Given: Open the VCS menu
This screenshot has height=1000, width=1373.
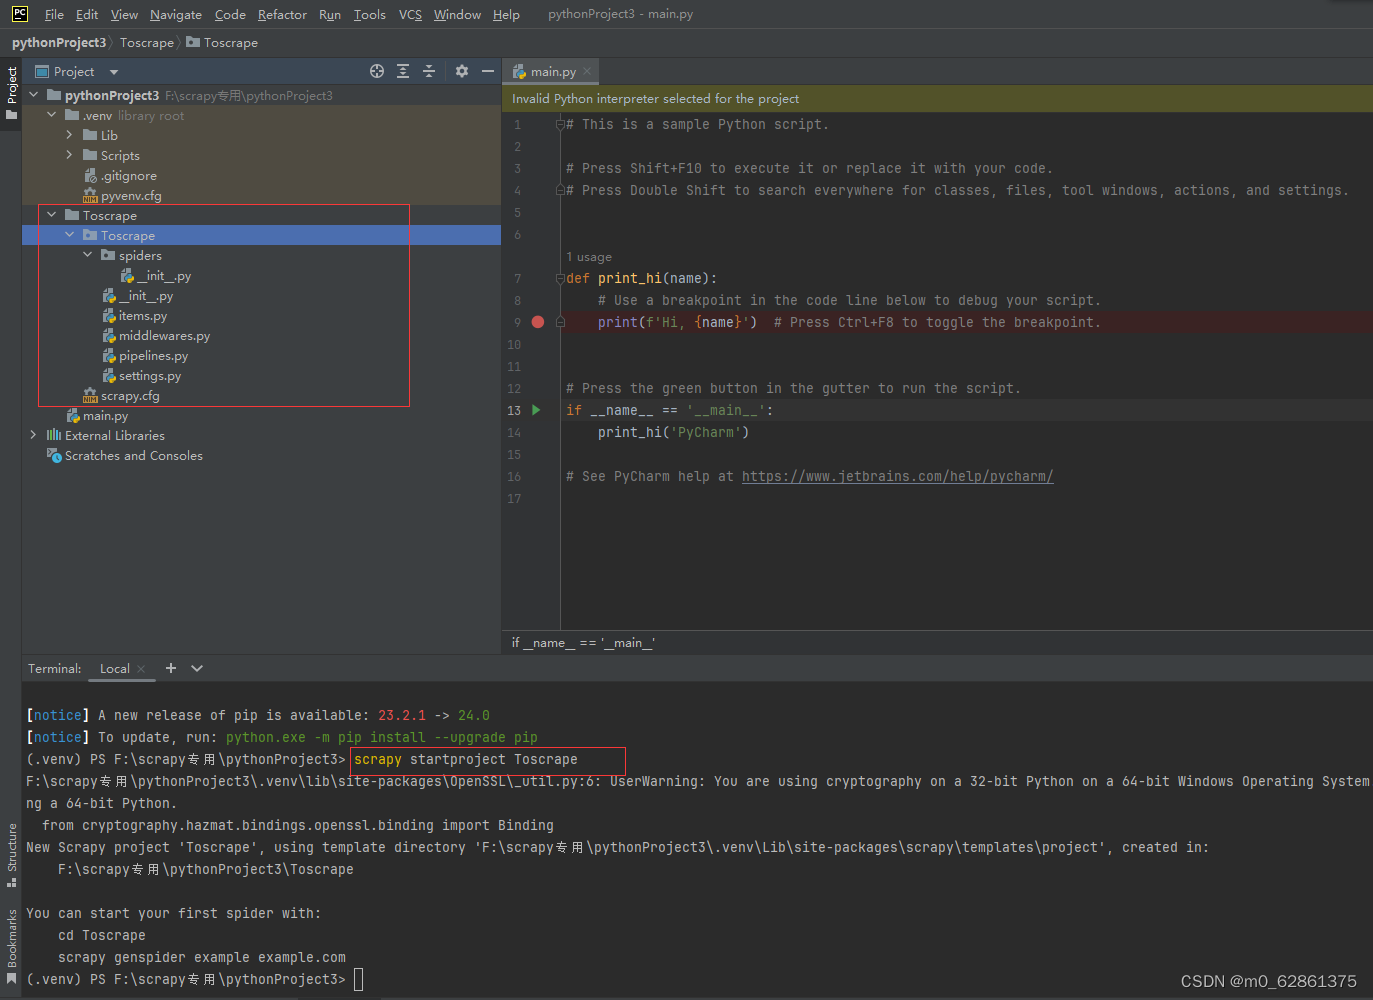Looking at the screenshot, I should point(410,14).
